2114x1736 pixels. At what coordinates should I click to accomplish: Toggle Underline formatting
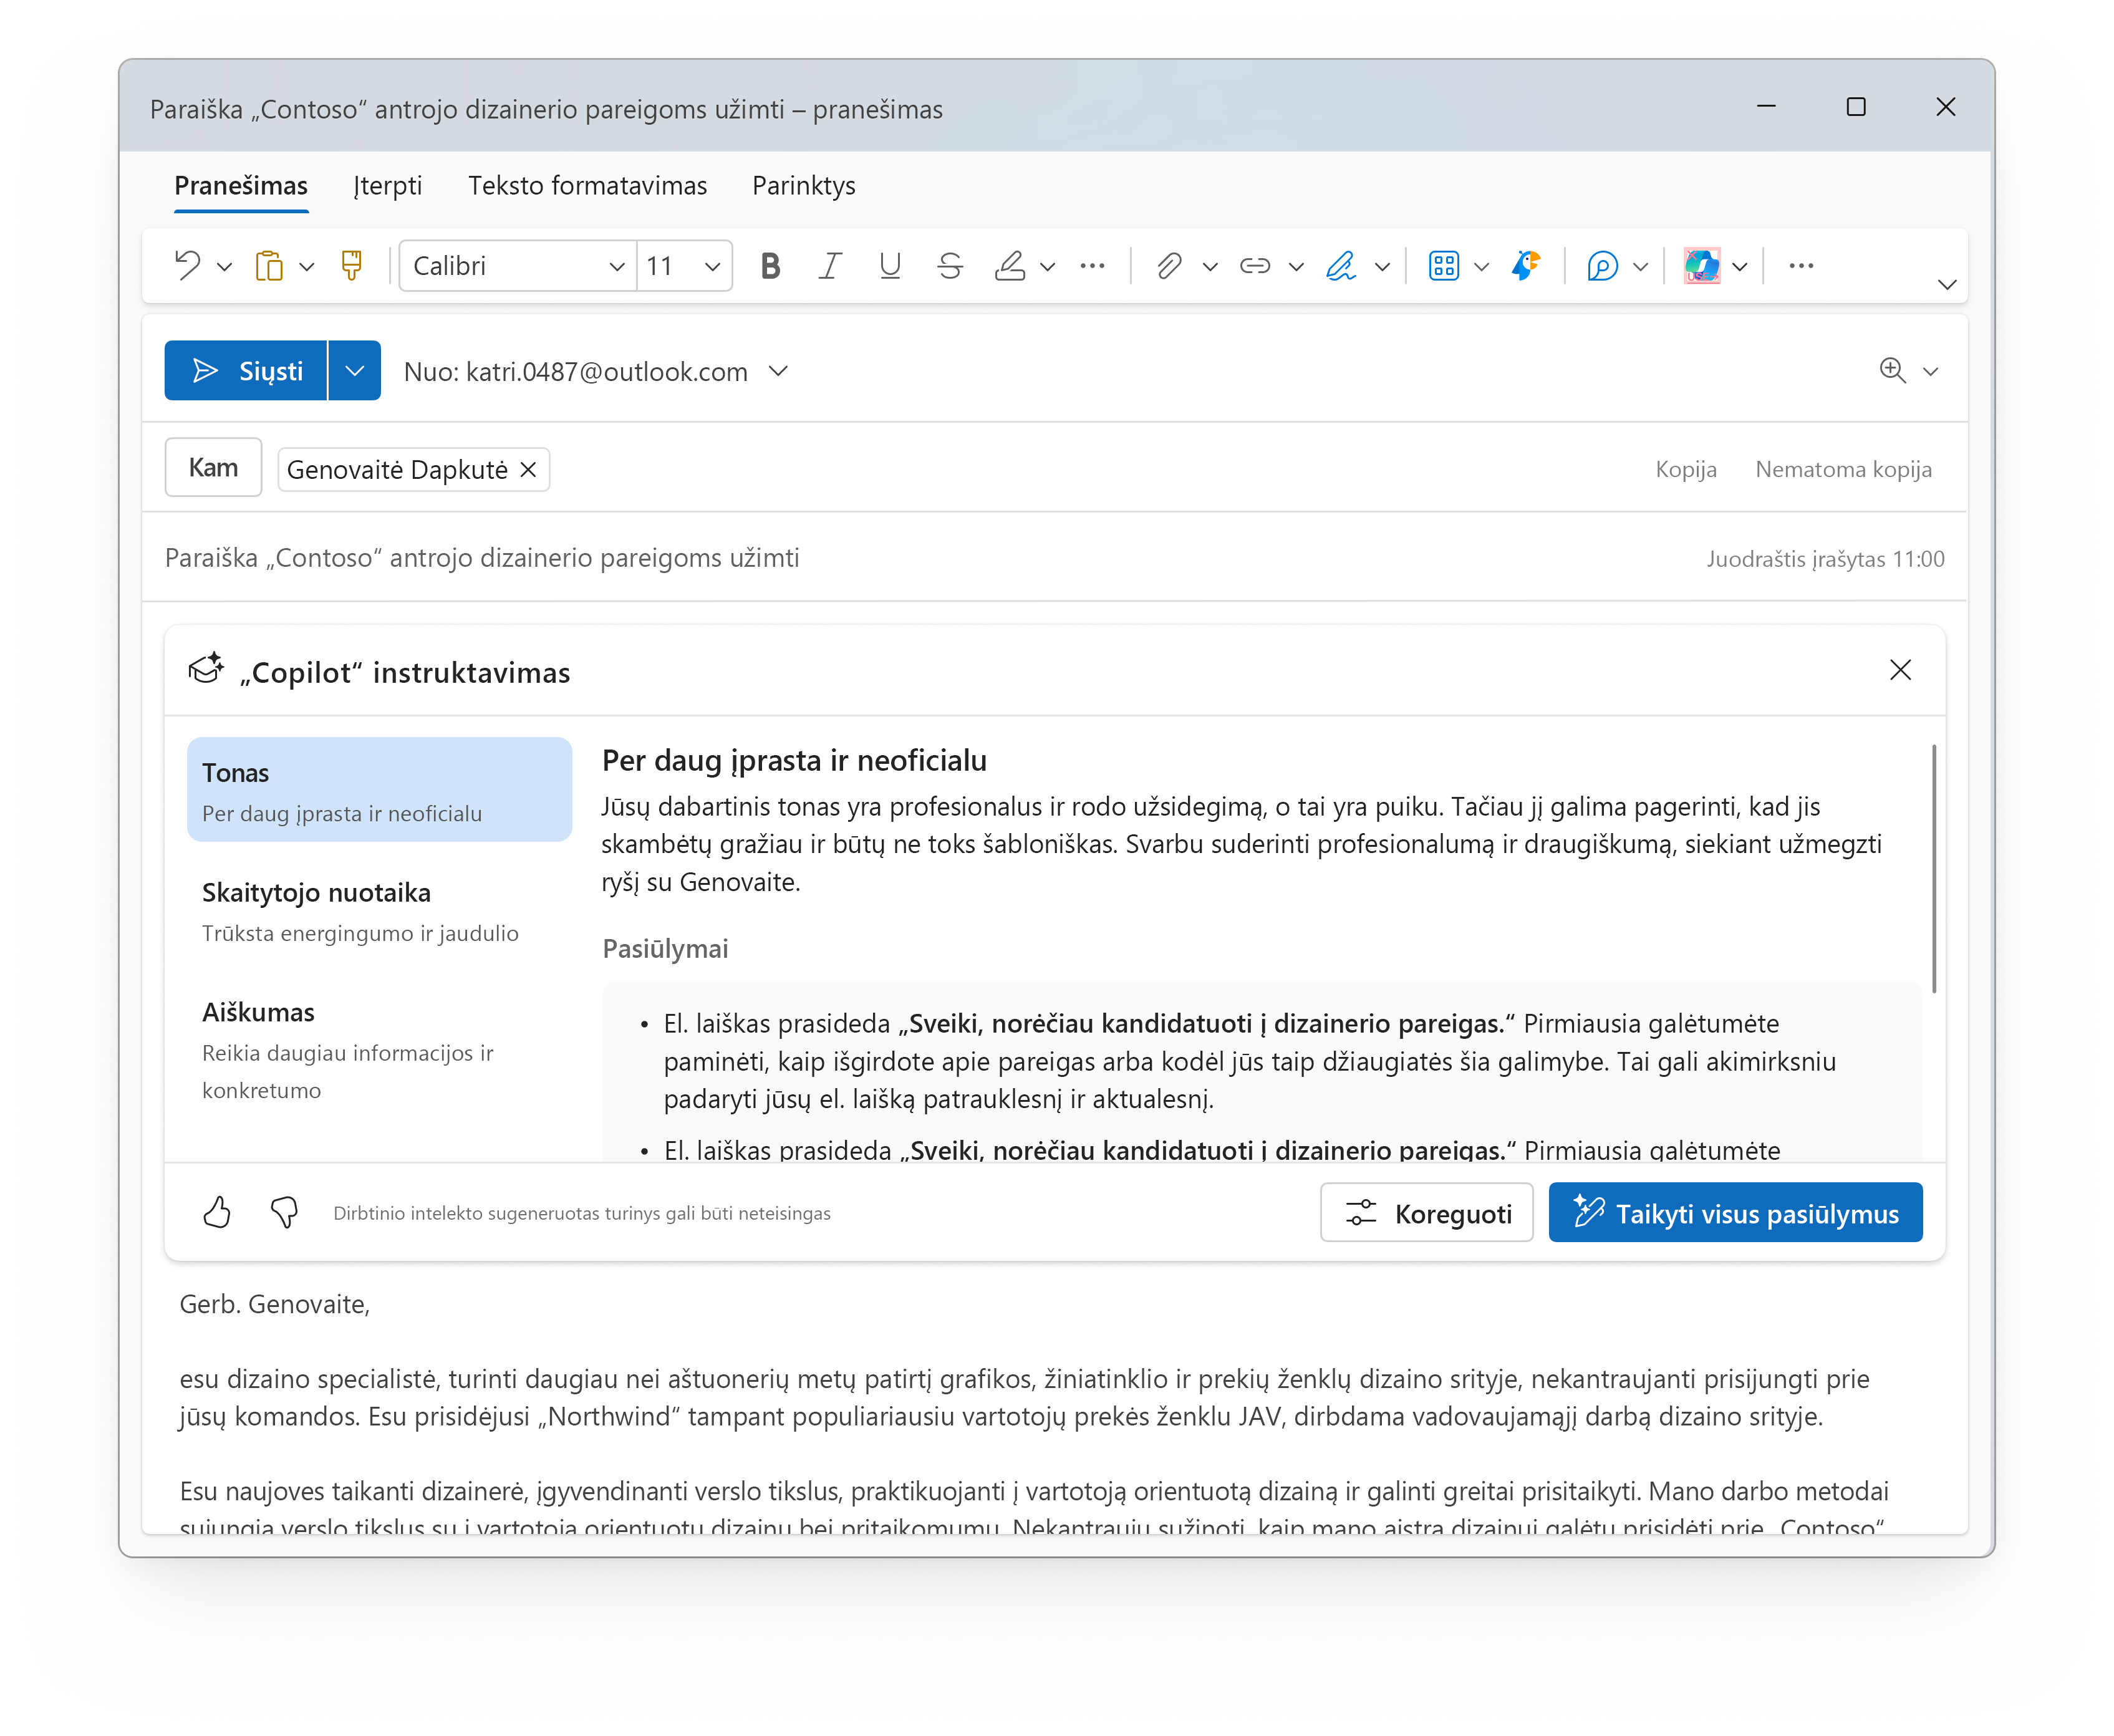click(890, 266)
